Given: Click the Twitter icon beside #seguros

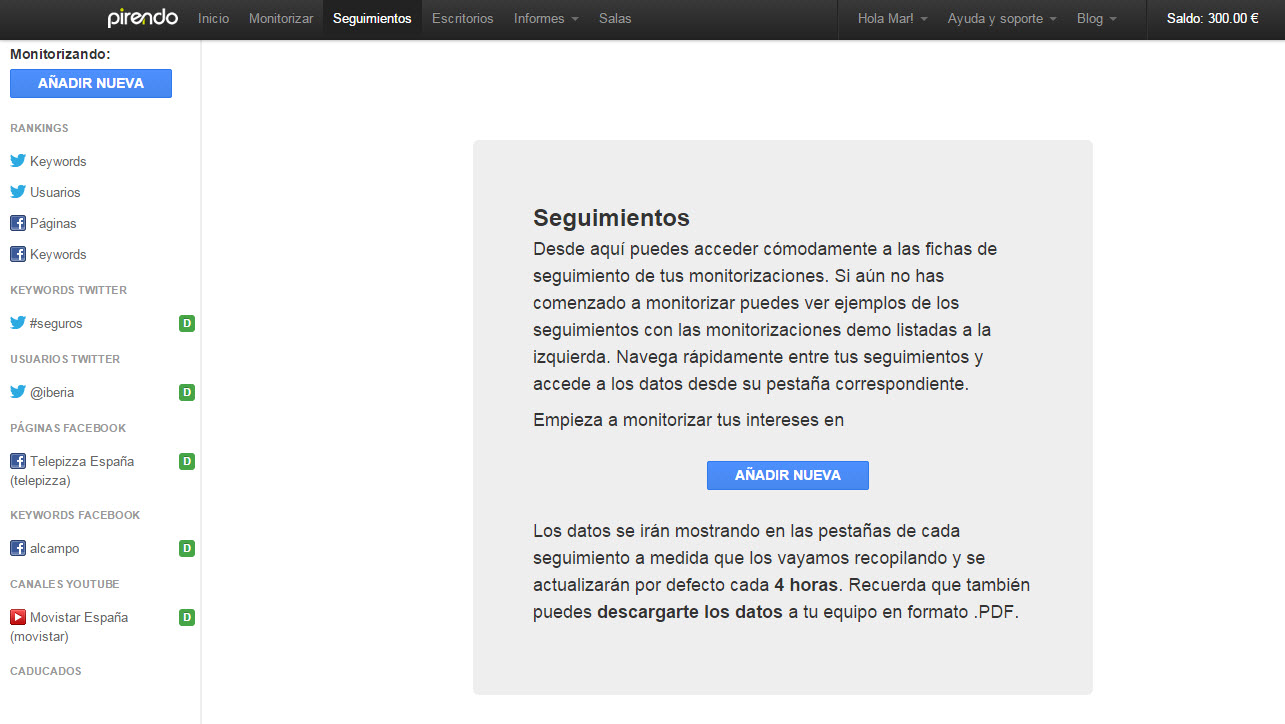Looking at the screenshot, I should point(17,323).
